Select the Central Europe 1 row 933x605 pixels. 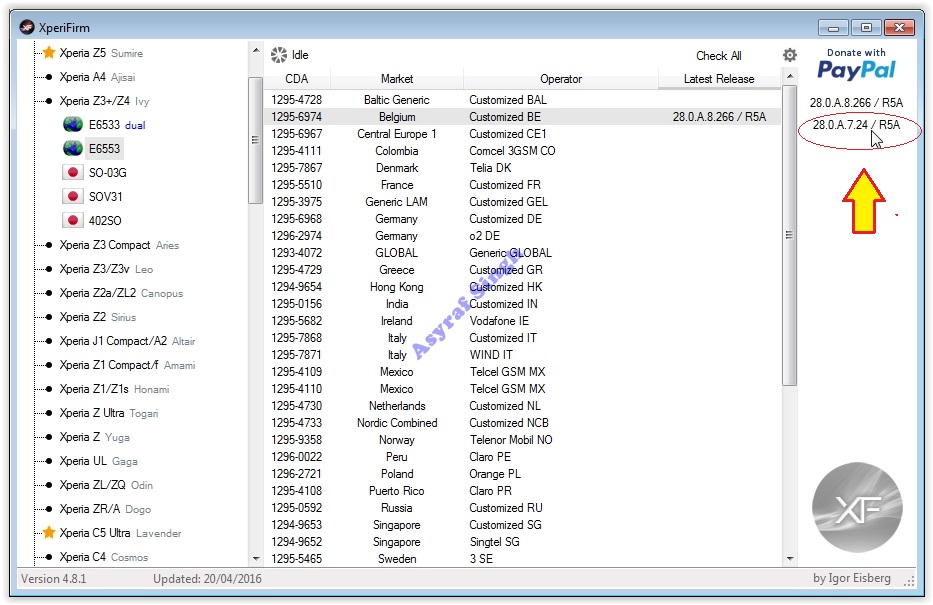click(522, 134)
